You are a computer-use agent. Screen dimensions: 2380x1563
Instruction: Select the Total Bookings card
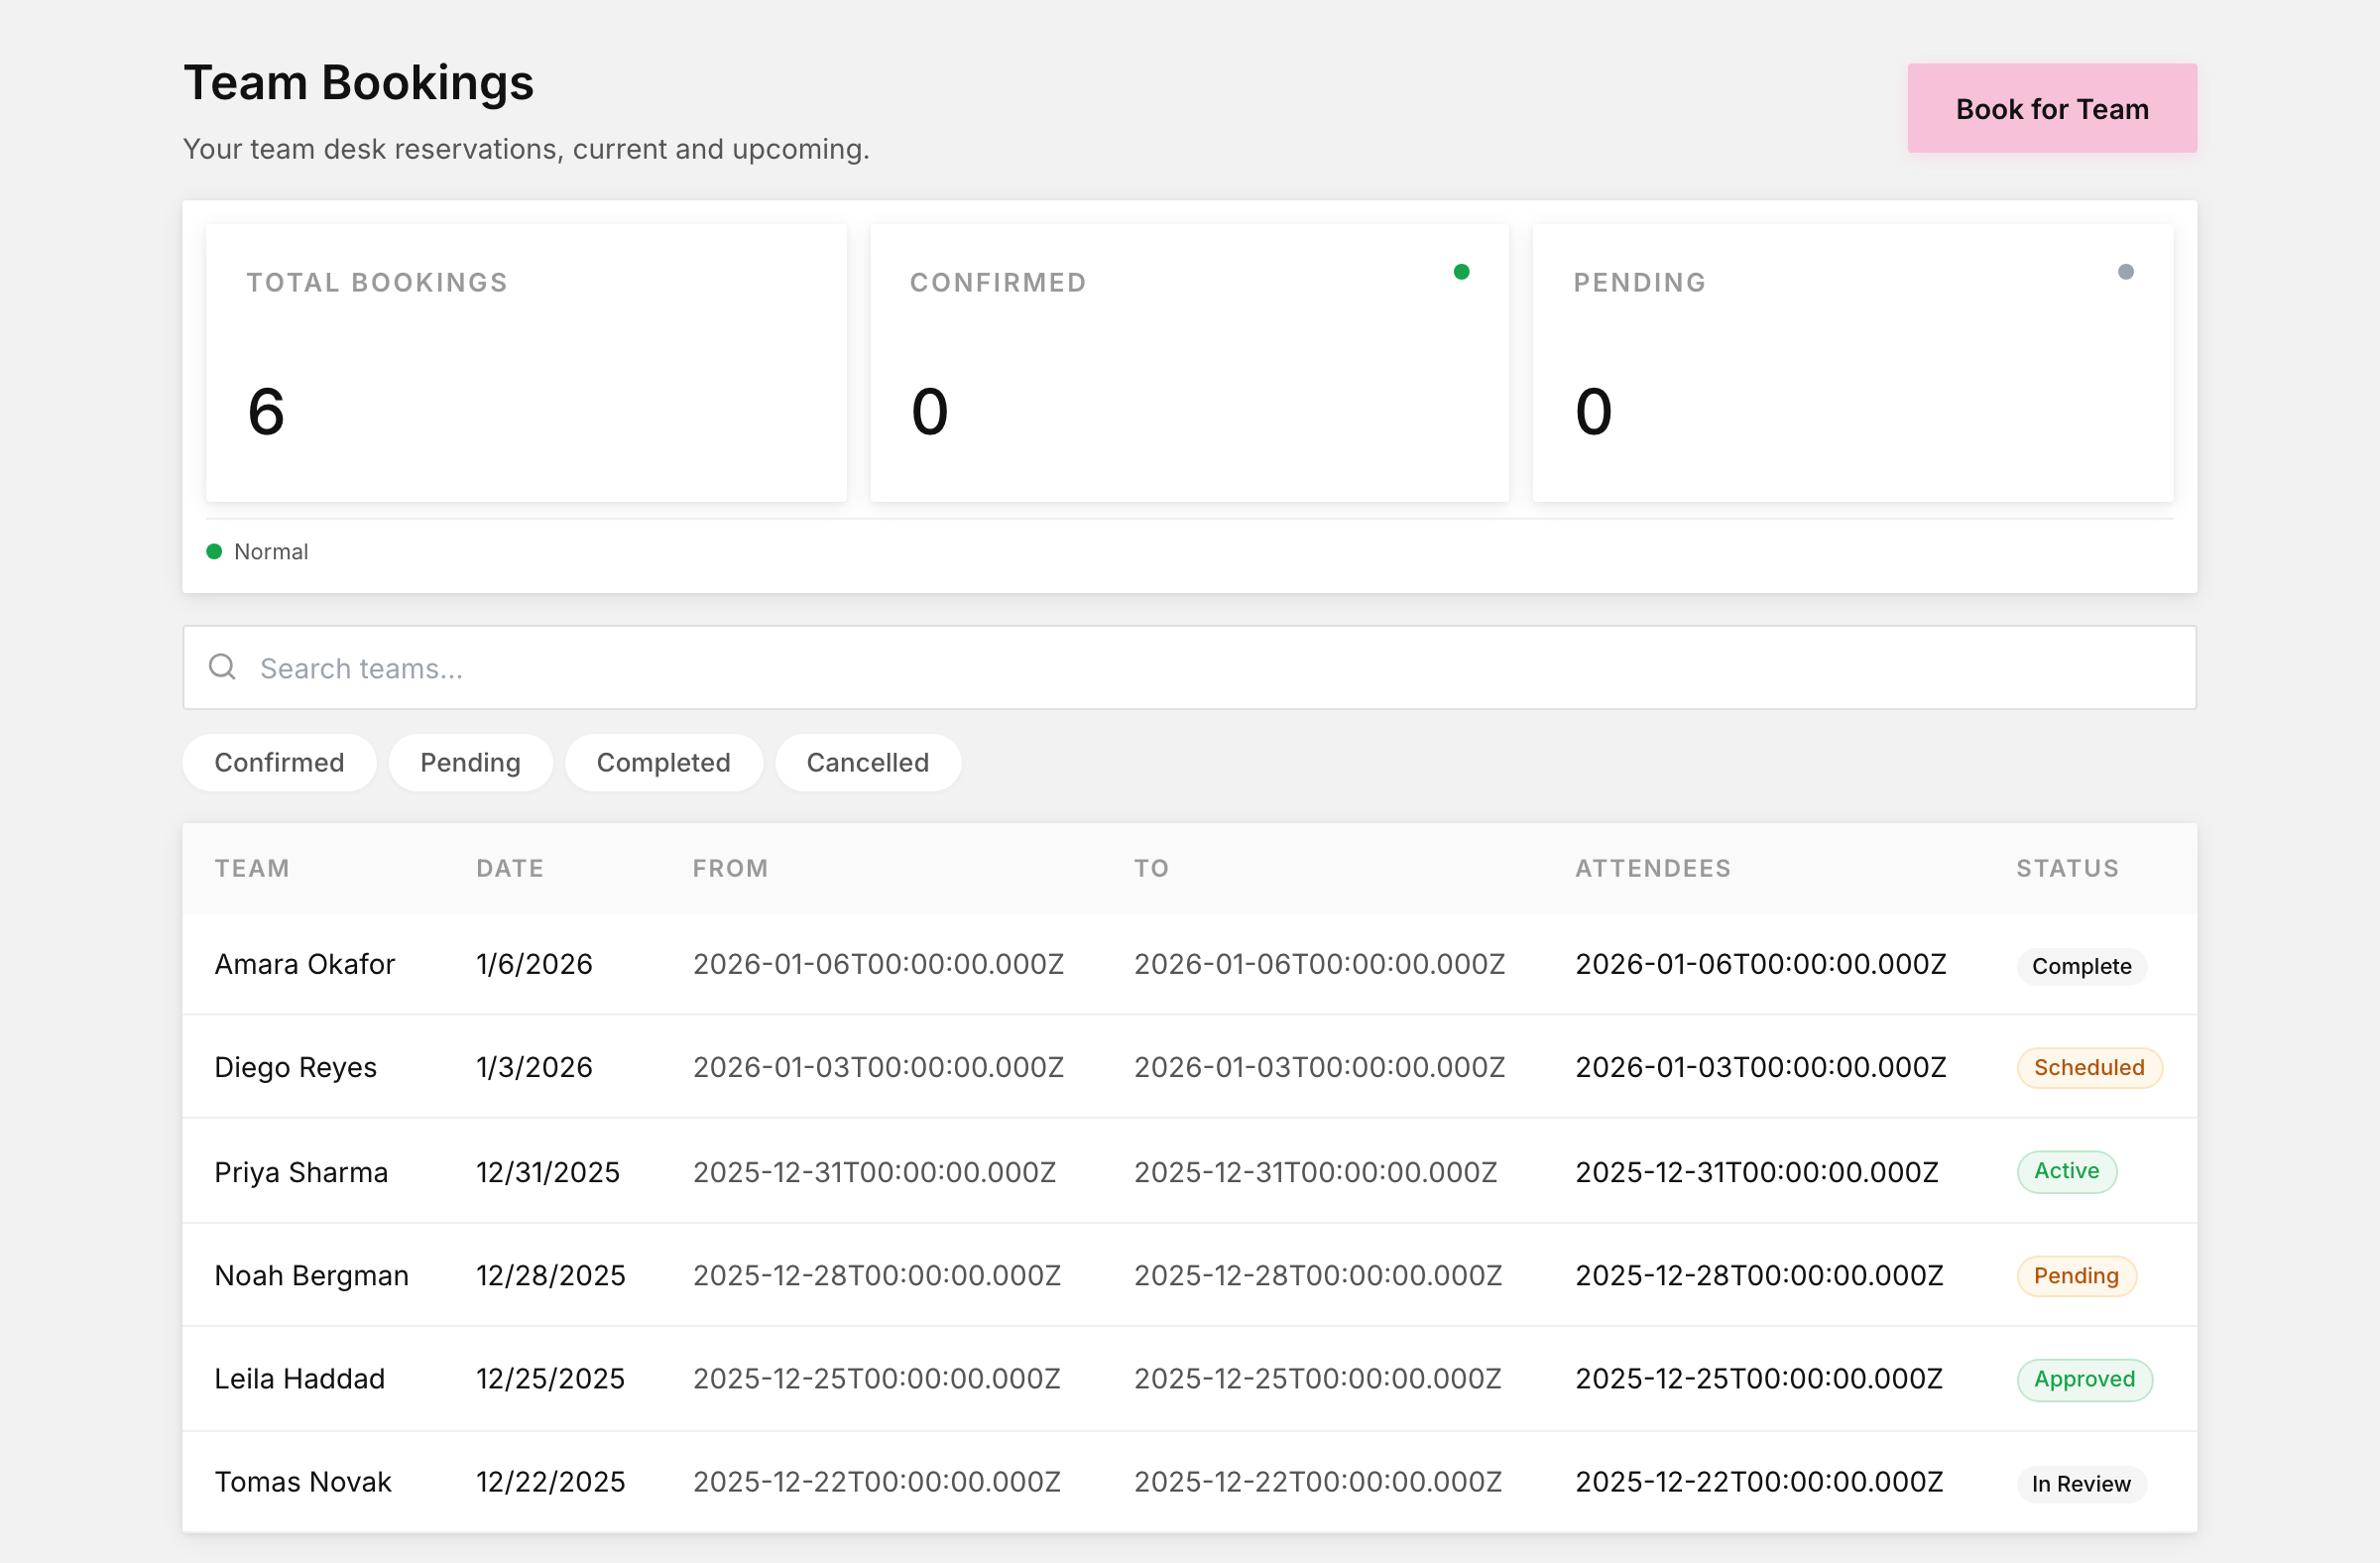[x=526, y=362]
